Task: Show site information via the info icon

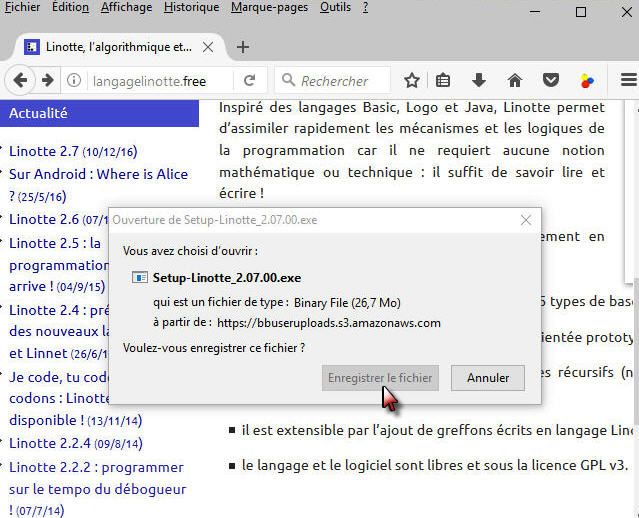Action: point(74,80)
